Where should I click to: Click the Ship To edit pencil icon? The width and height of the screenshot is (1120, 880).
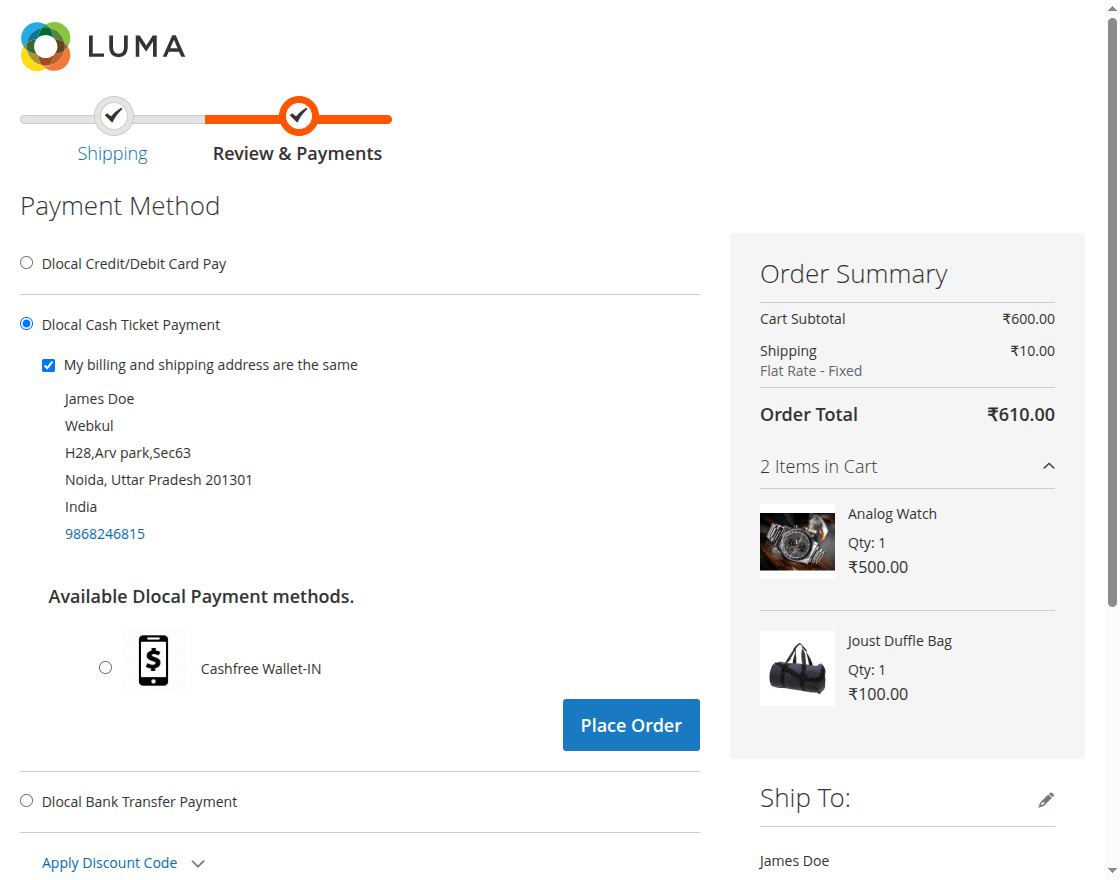[1046, 800]
